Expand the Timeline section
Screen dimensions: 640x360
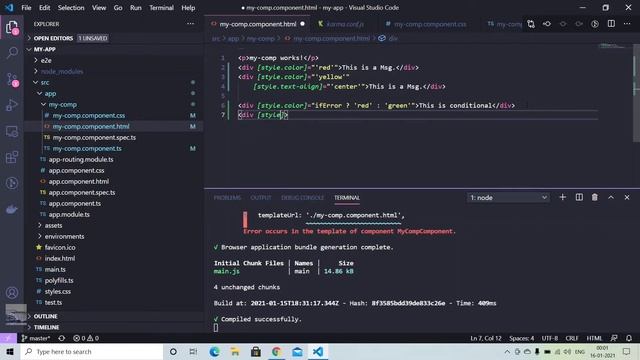point(46,327)
